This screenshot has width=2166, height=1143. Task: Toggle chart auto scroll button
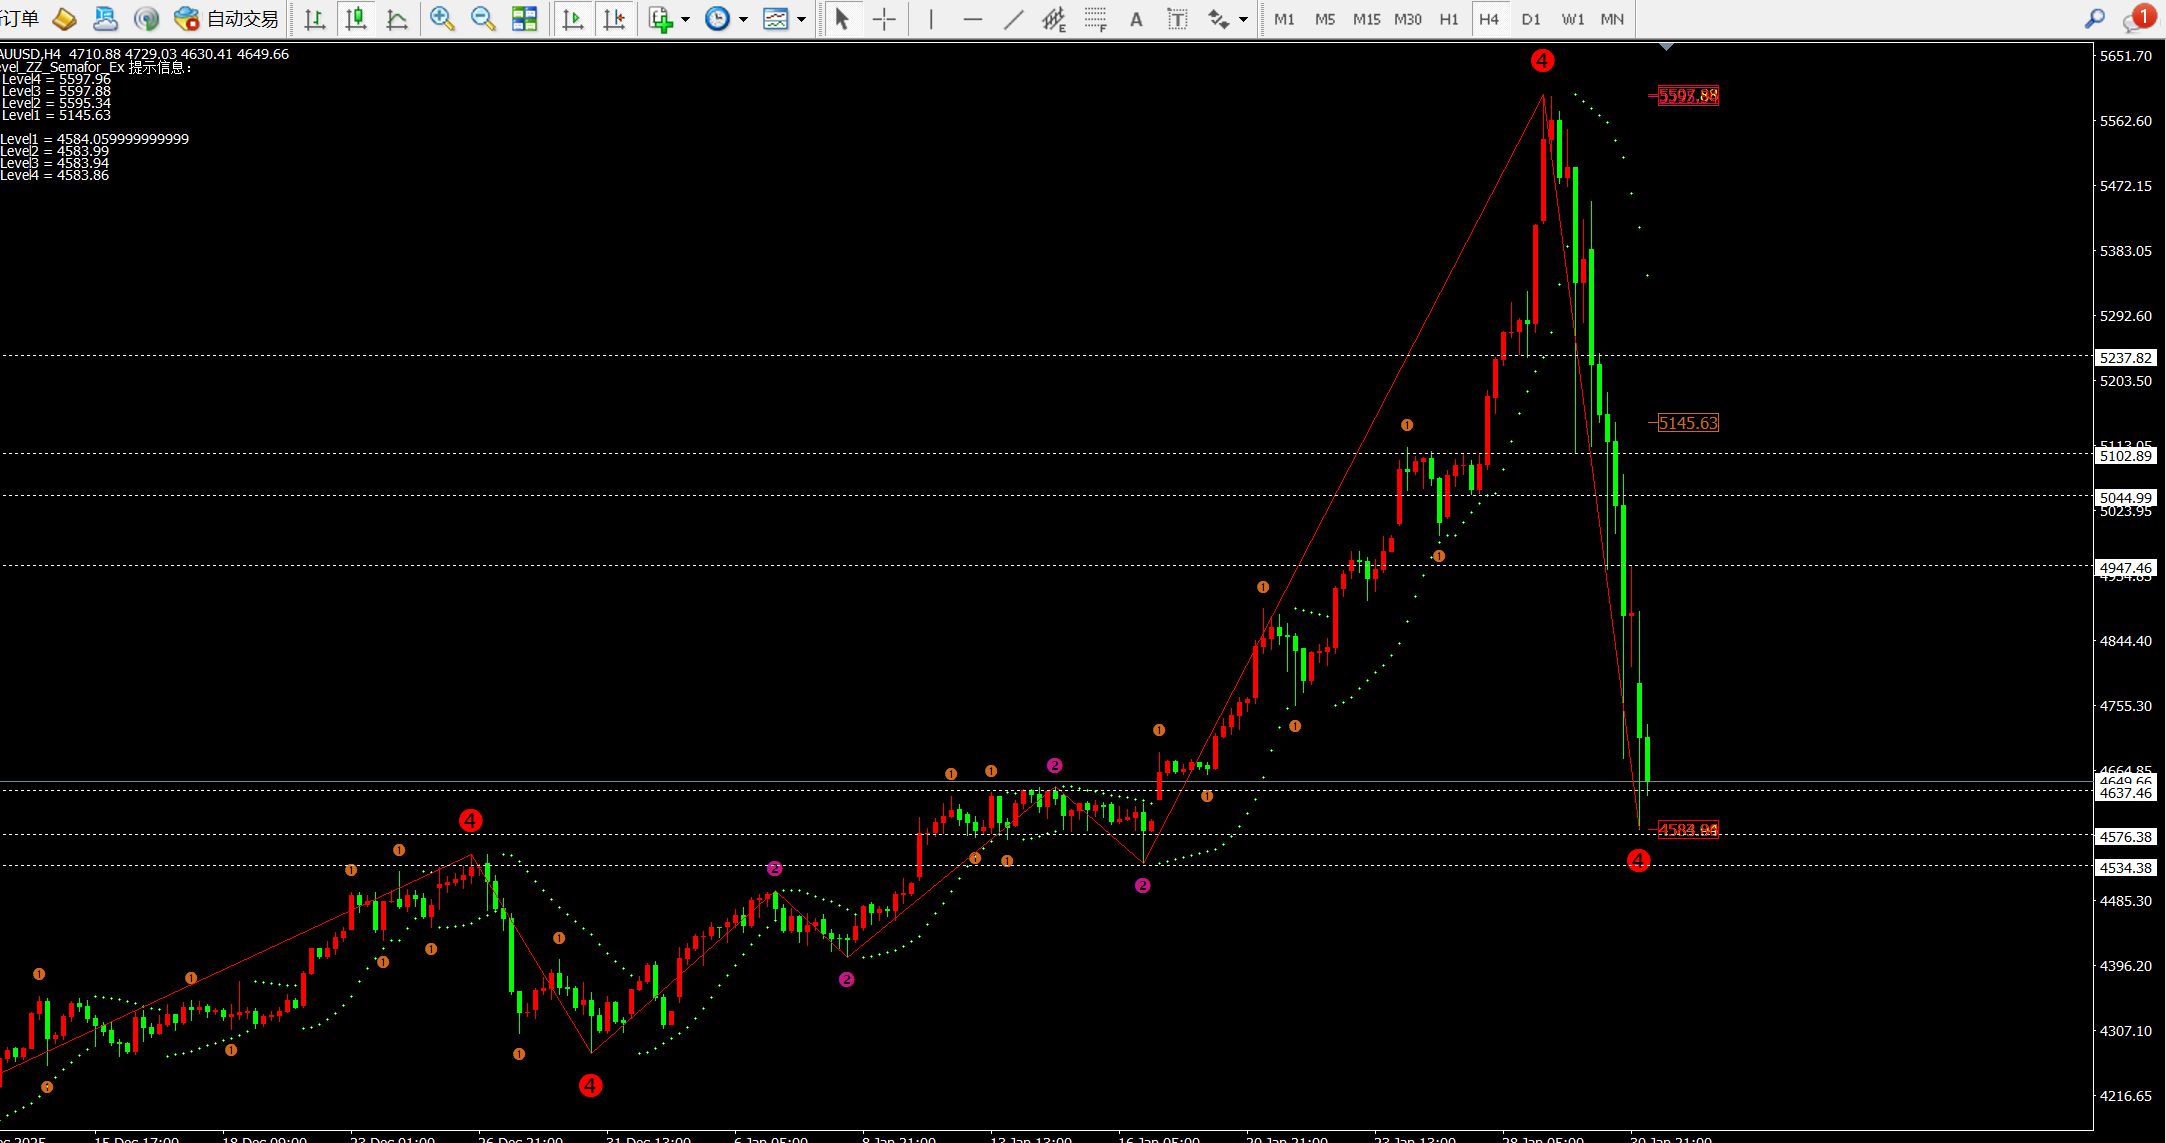pos(573,18)
